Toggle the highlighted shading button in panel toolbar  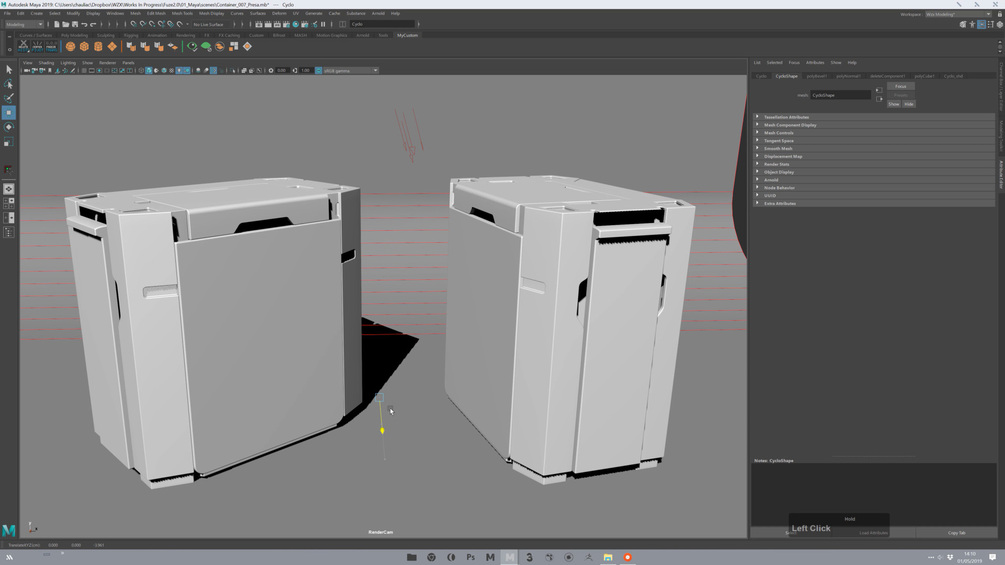pyautogui.click(x=149, y=71)
